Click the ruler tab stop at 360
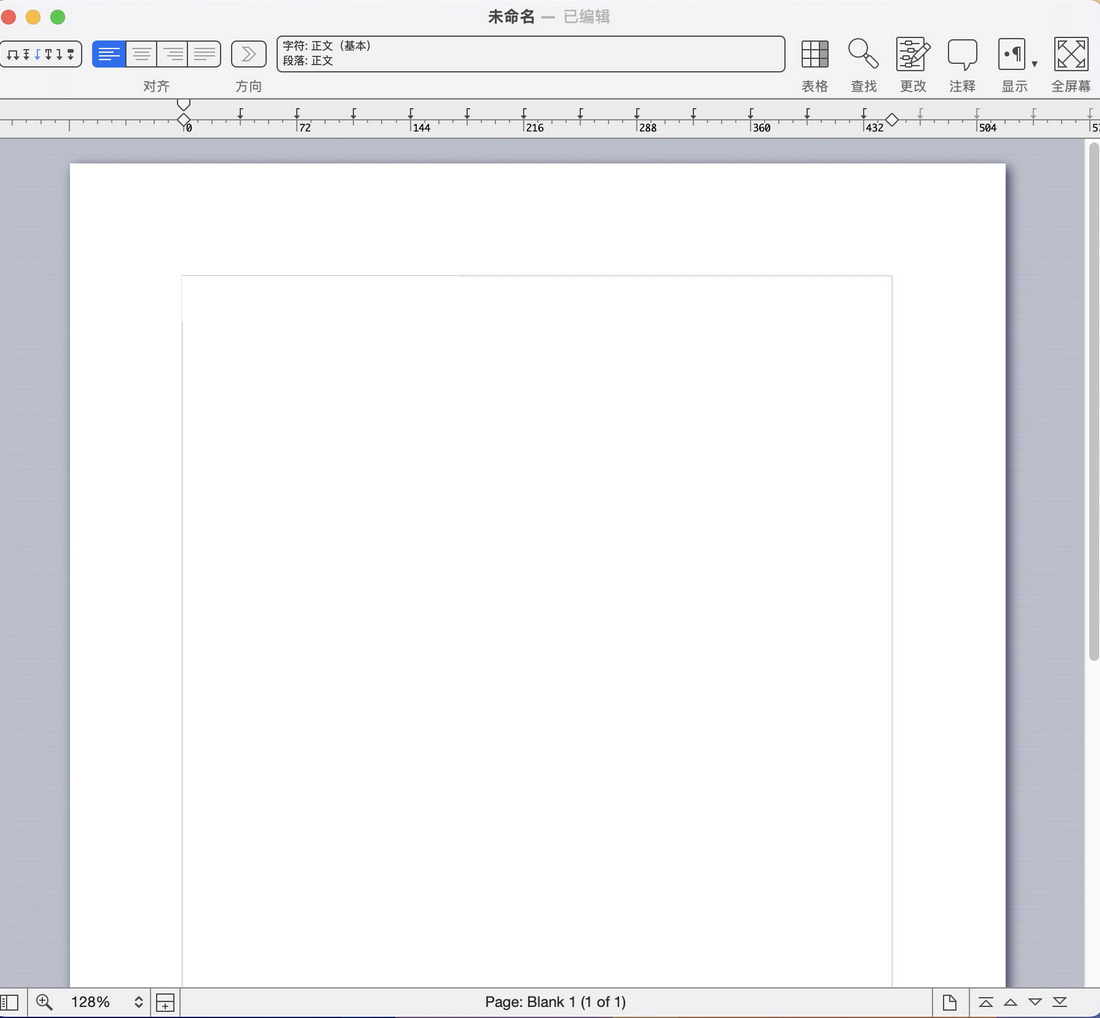The height and width of the screenshot is (1018, 1100). click(x=751, y=112)
